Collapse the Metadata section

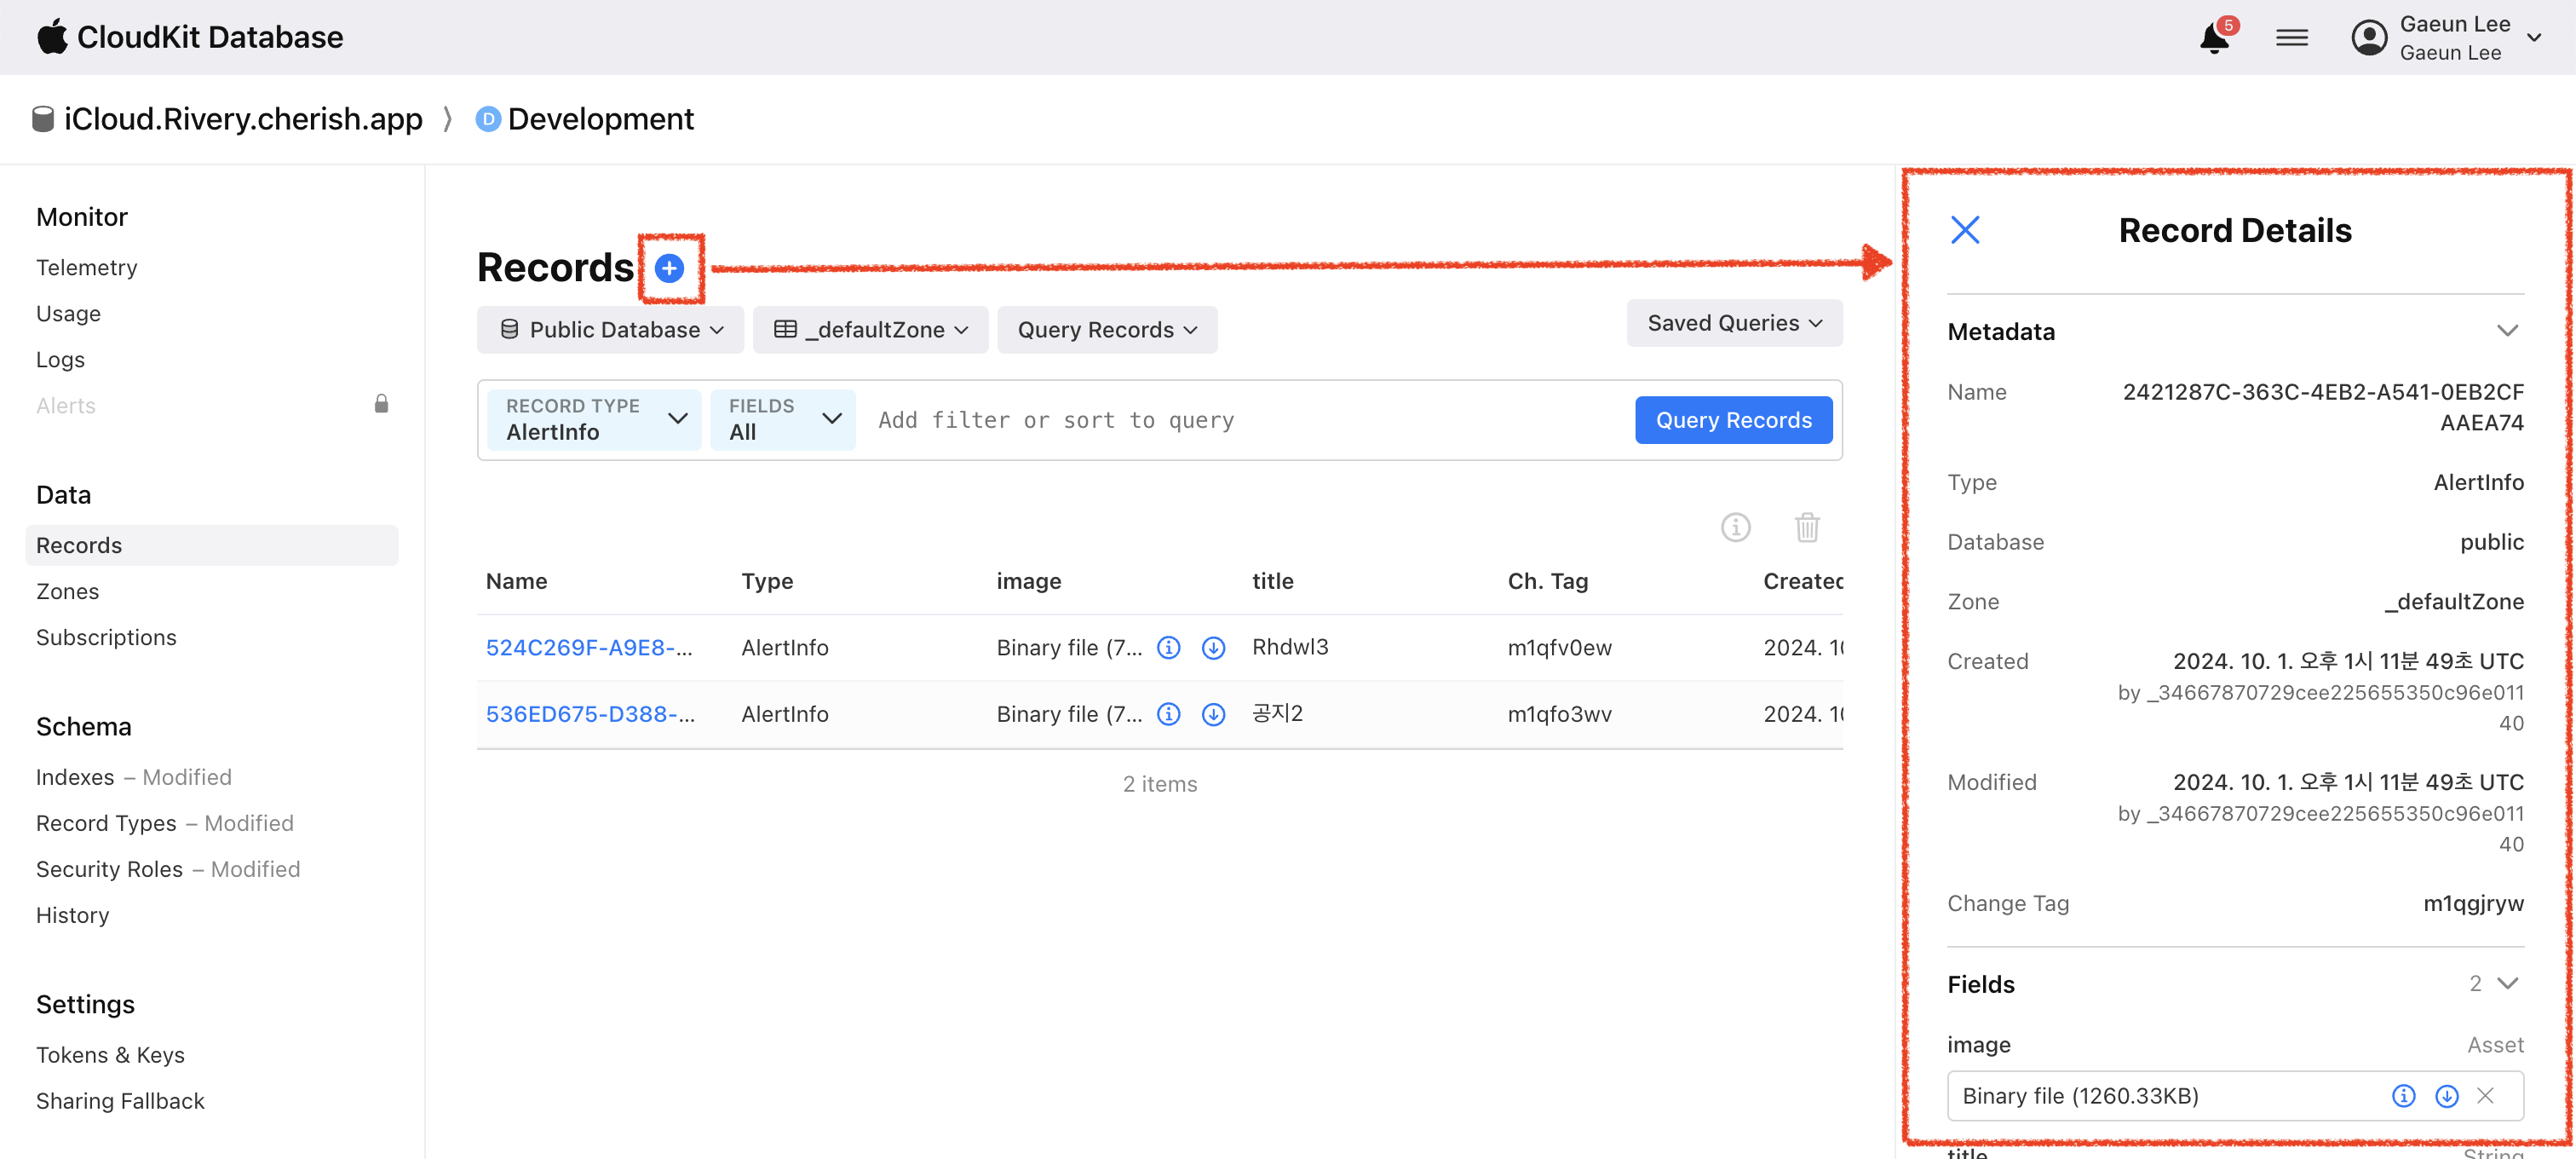point(2507,331)
